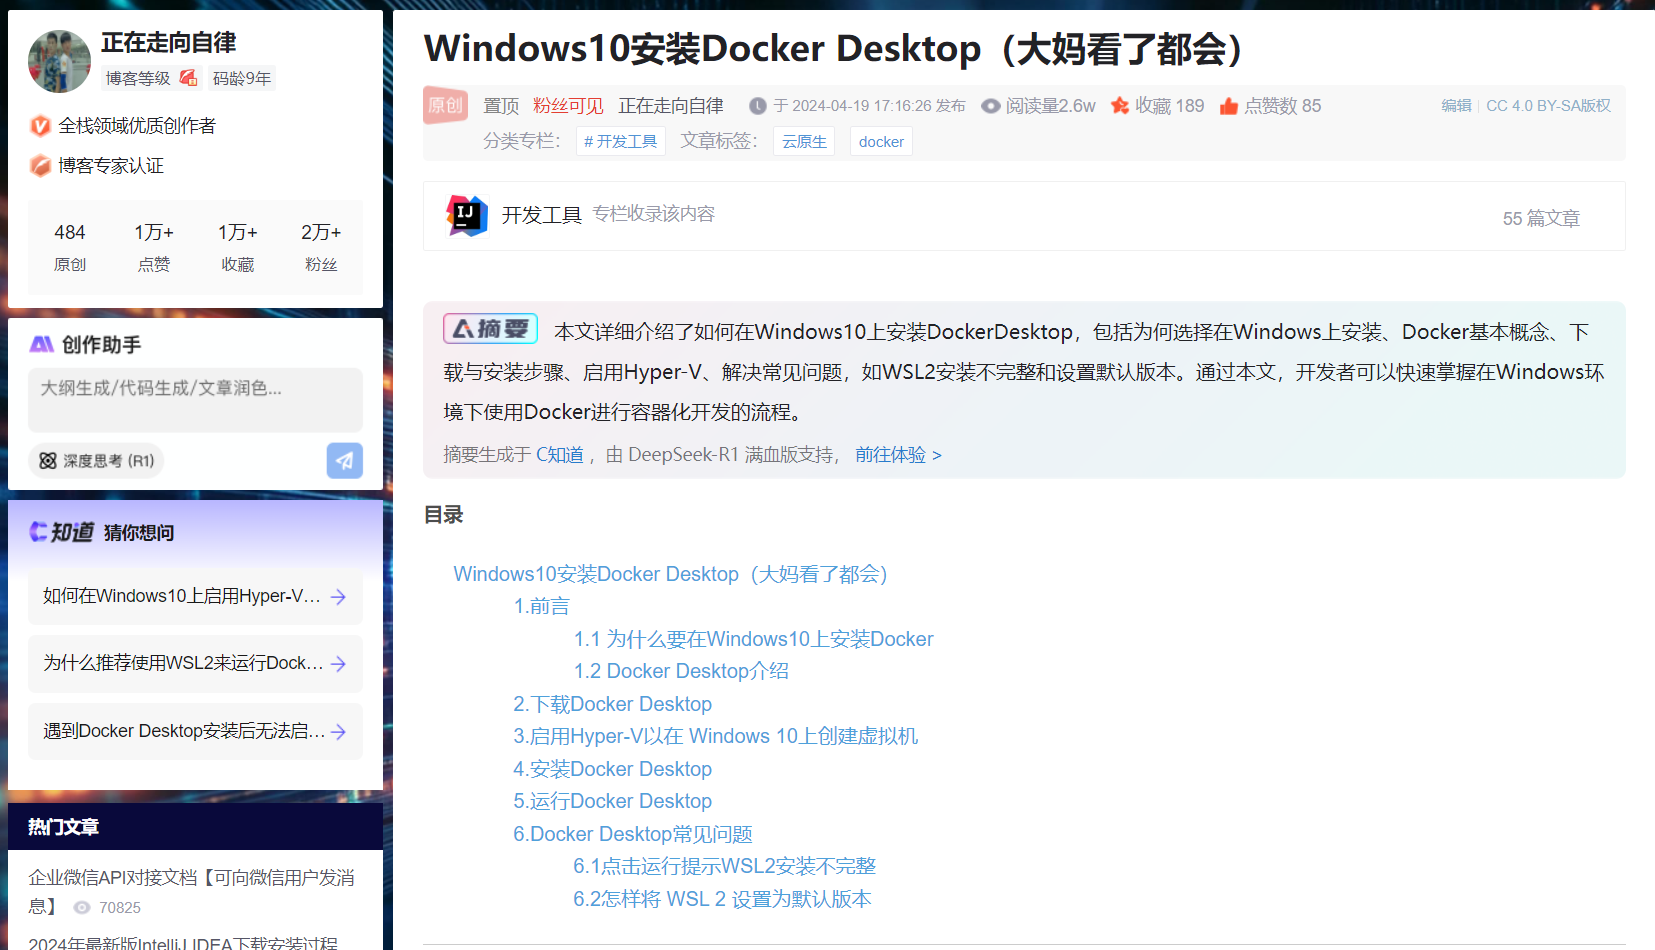
Task: Select the arrow beside the WSL2 question
Action: tap(338, 664)
